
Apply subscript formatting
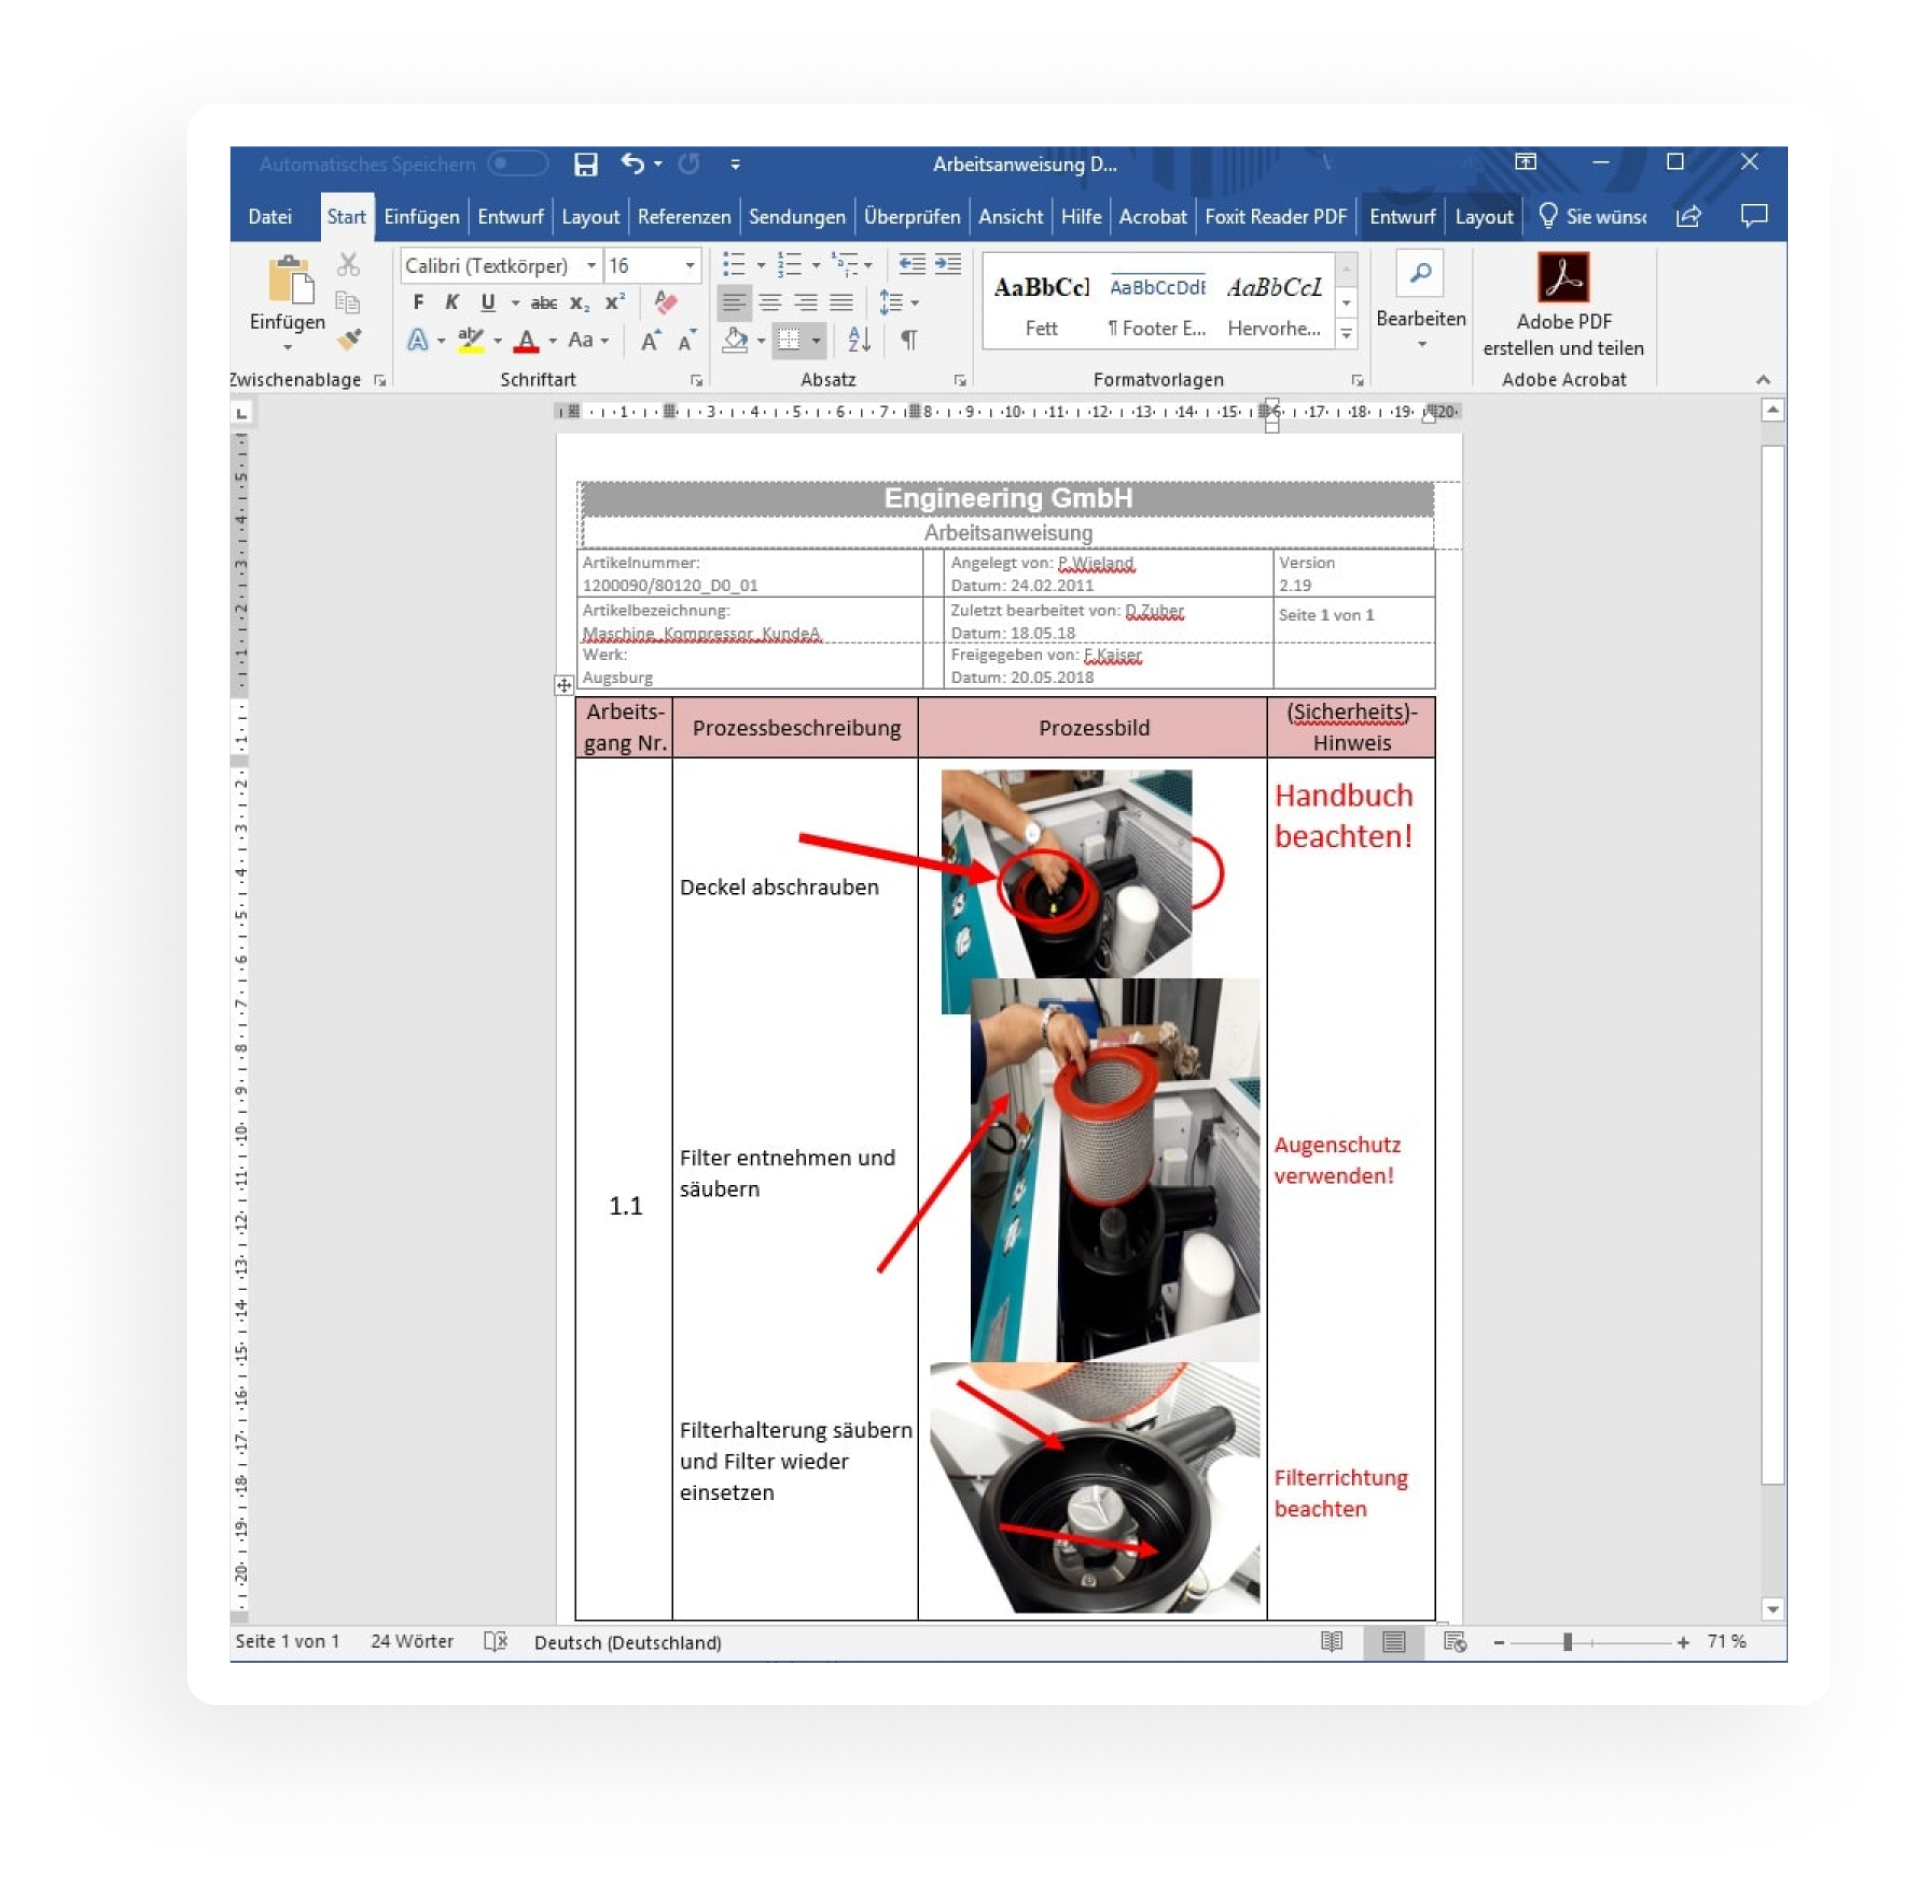580,302
